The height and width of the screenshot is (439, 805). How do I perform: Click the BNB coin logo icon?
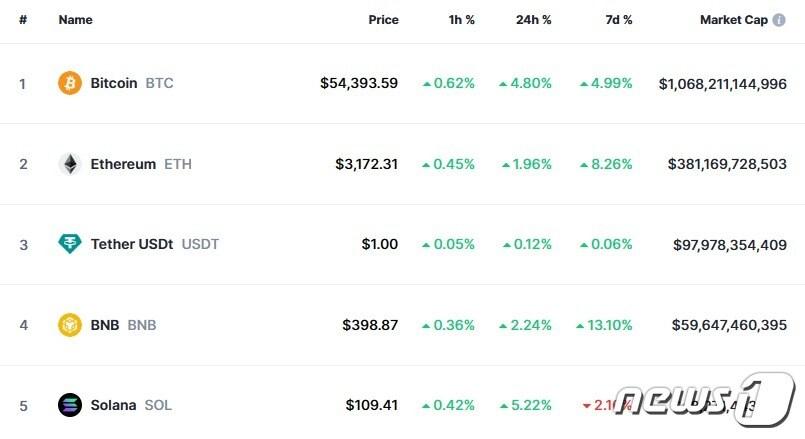(70, 325)
